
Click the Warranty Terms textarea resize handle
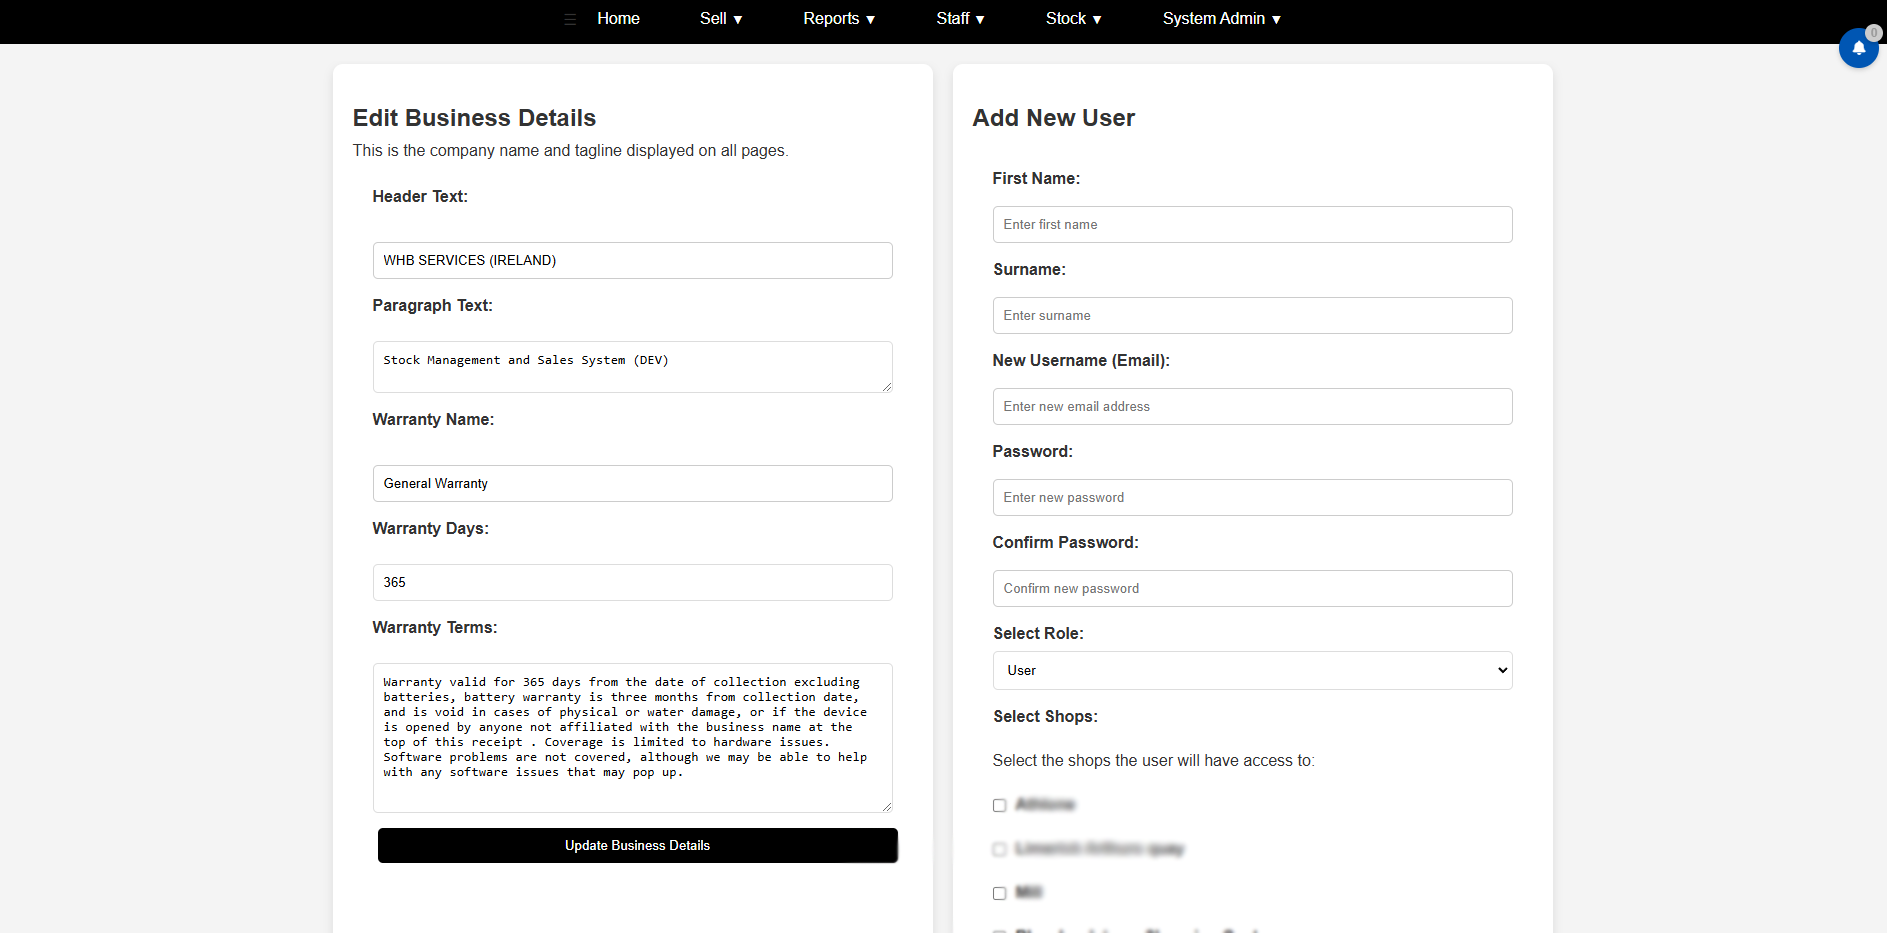click(x=886, y=806)
